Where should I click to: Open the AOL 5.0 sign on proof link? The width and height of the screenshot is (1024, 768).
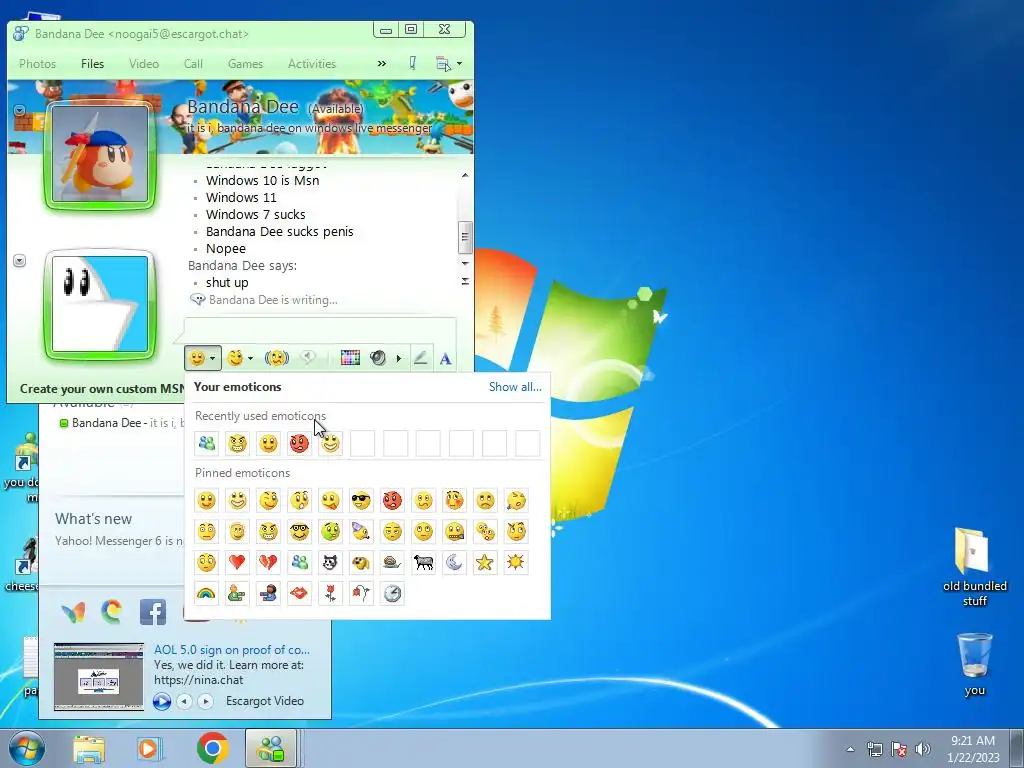click(x=232, y=650)
